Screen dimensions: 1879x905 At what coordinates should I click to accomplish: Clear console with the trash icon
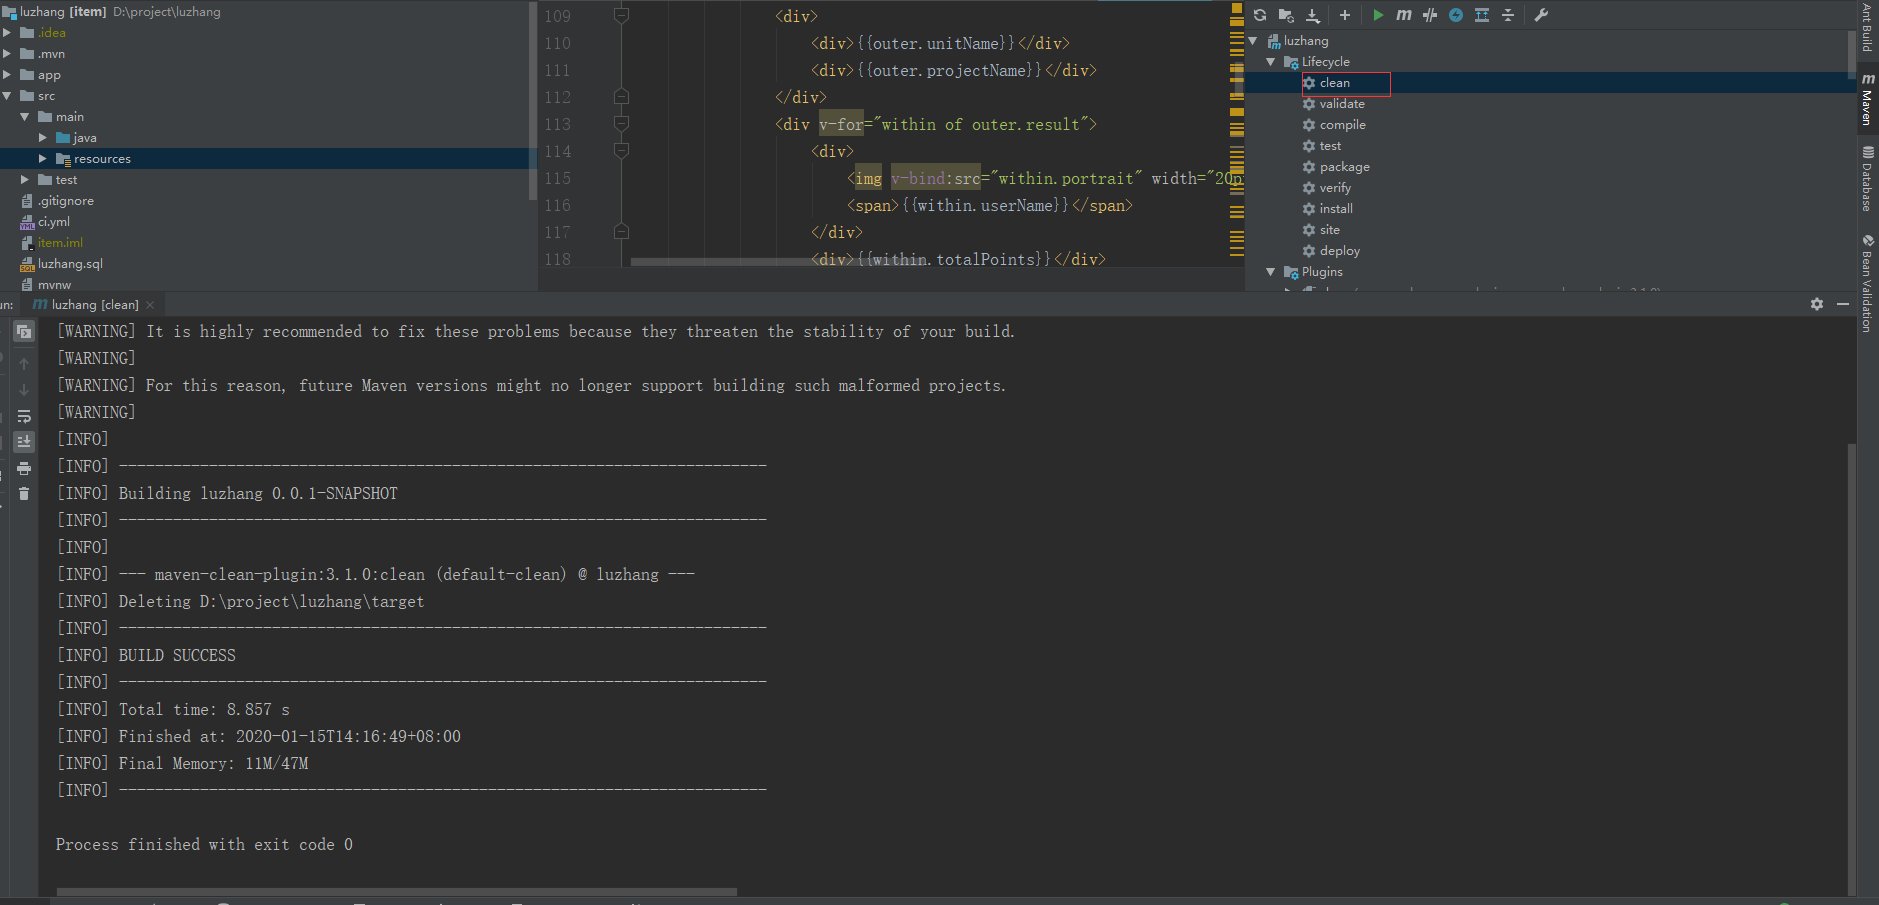pyautogui.click(x=24, y=494)
